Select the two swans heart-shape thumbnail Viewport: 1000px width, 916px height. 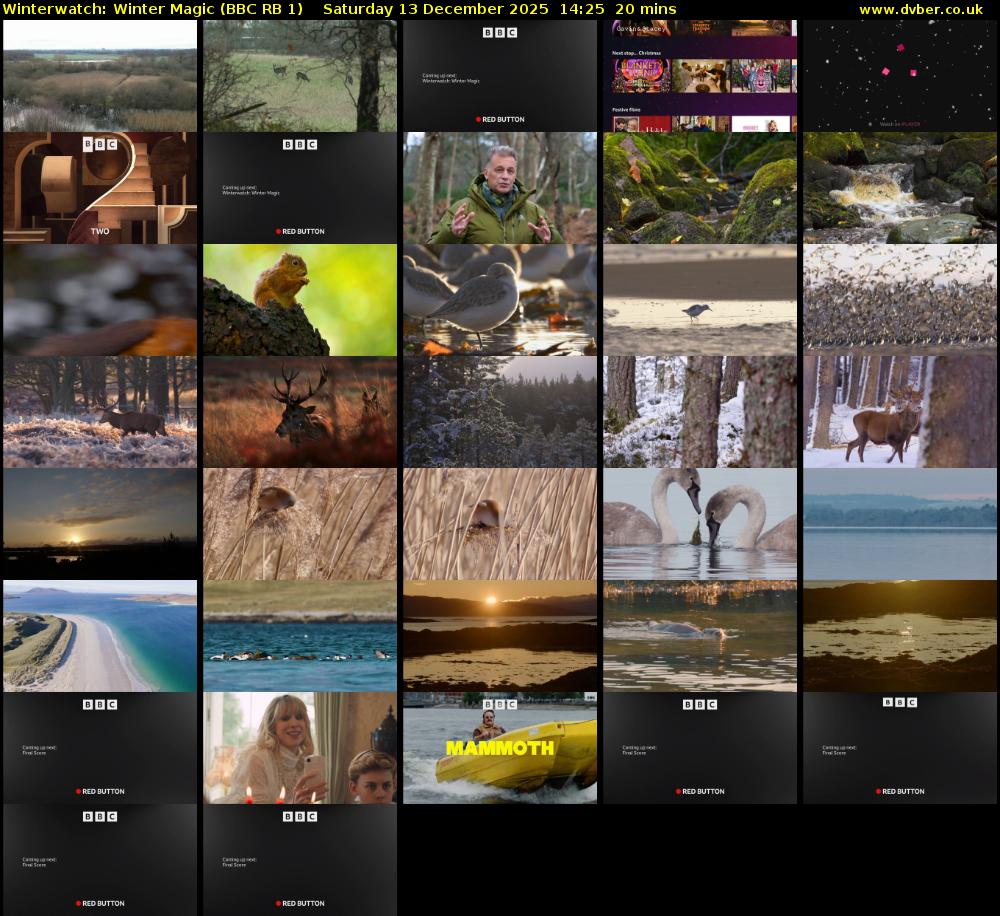700,524
